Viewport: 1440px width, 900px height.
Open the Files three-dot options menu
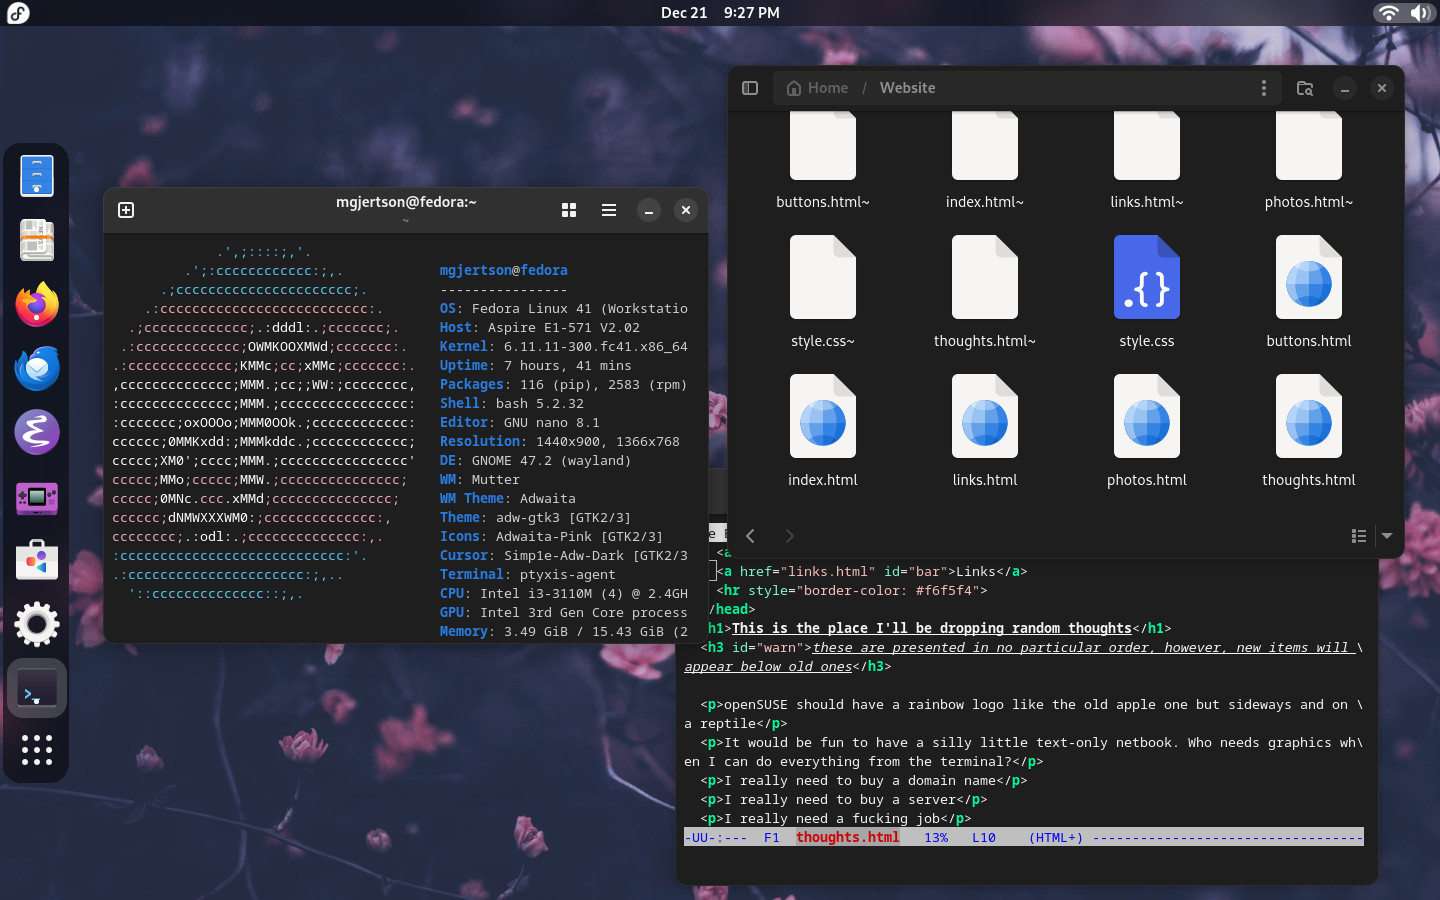(x=1264, y=88)
